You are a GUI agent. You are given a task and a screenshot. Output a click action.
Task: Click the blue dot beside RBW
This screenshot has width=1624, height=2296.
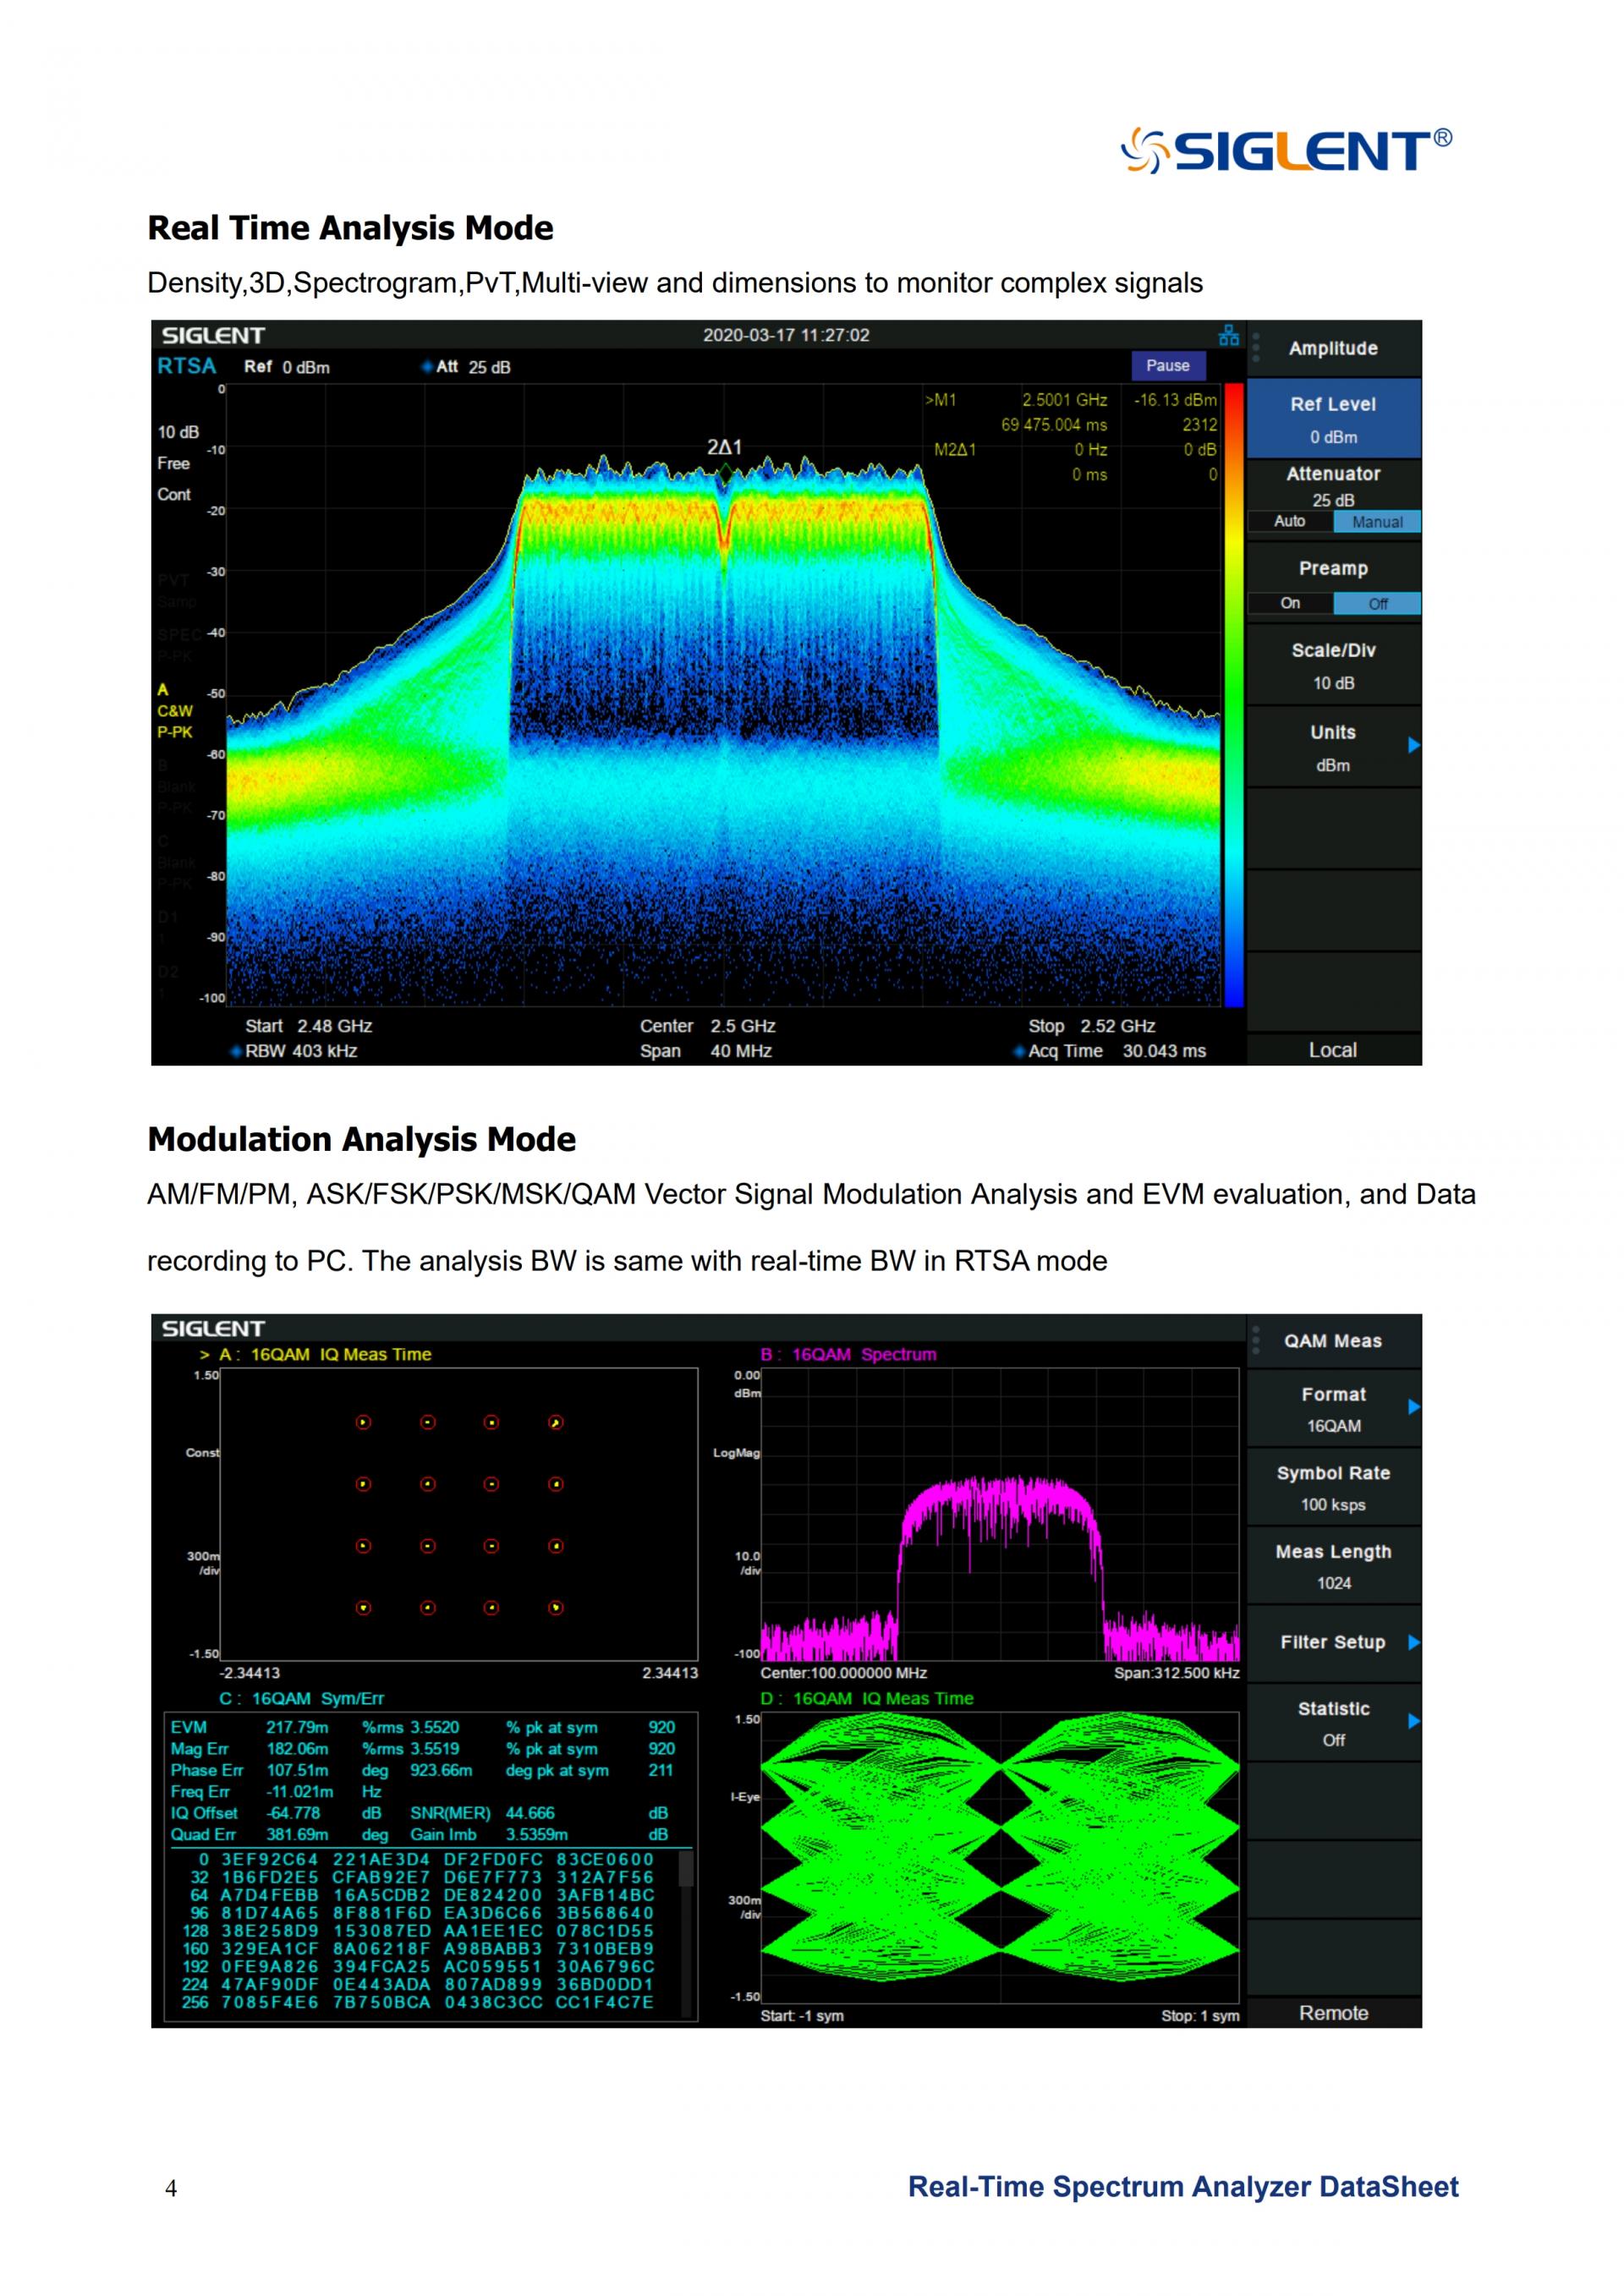(x=236, y=1051)
